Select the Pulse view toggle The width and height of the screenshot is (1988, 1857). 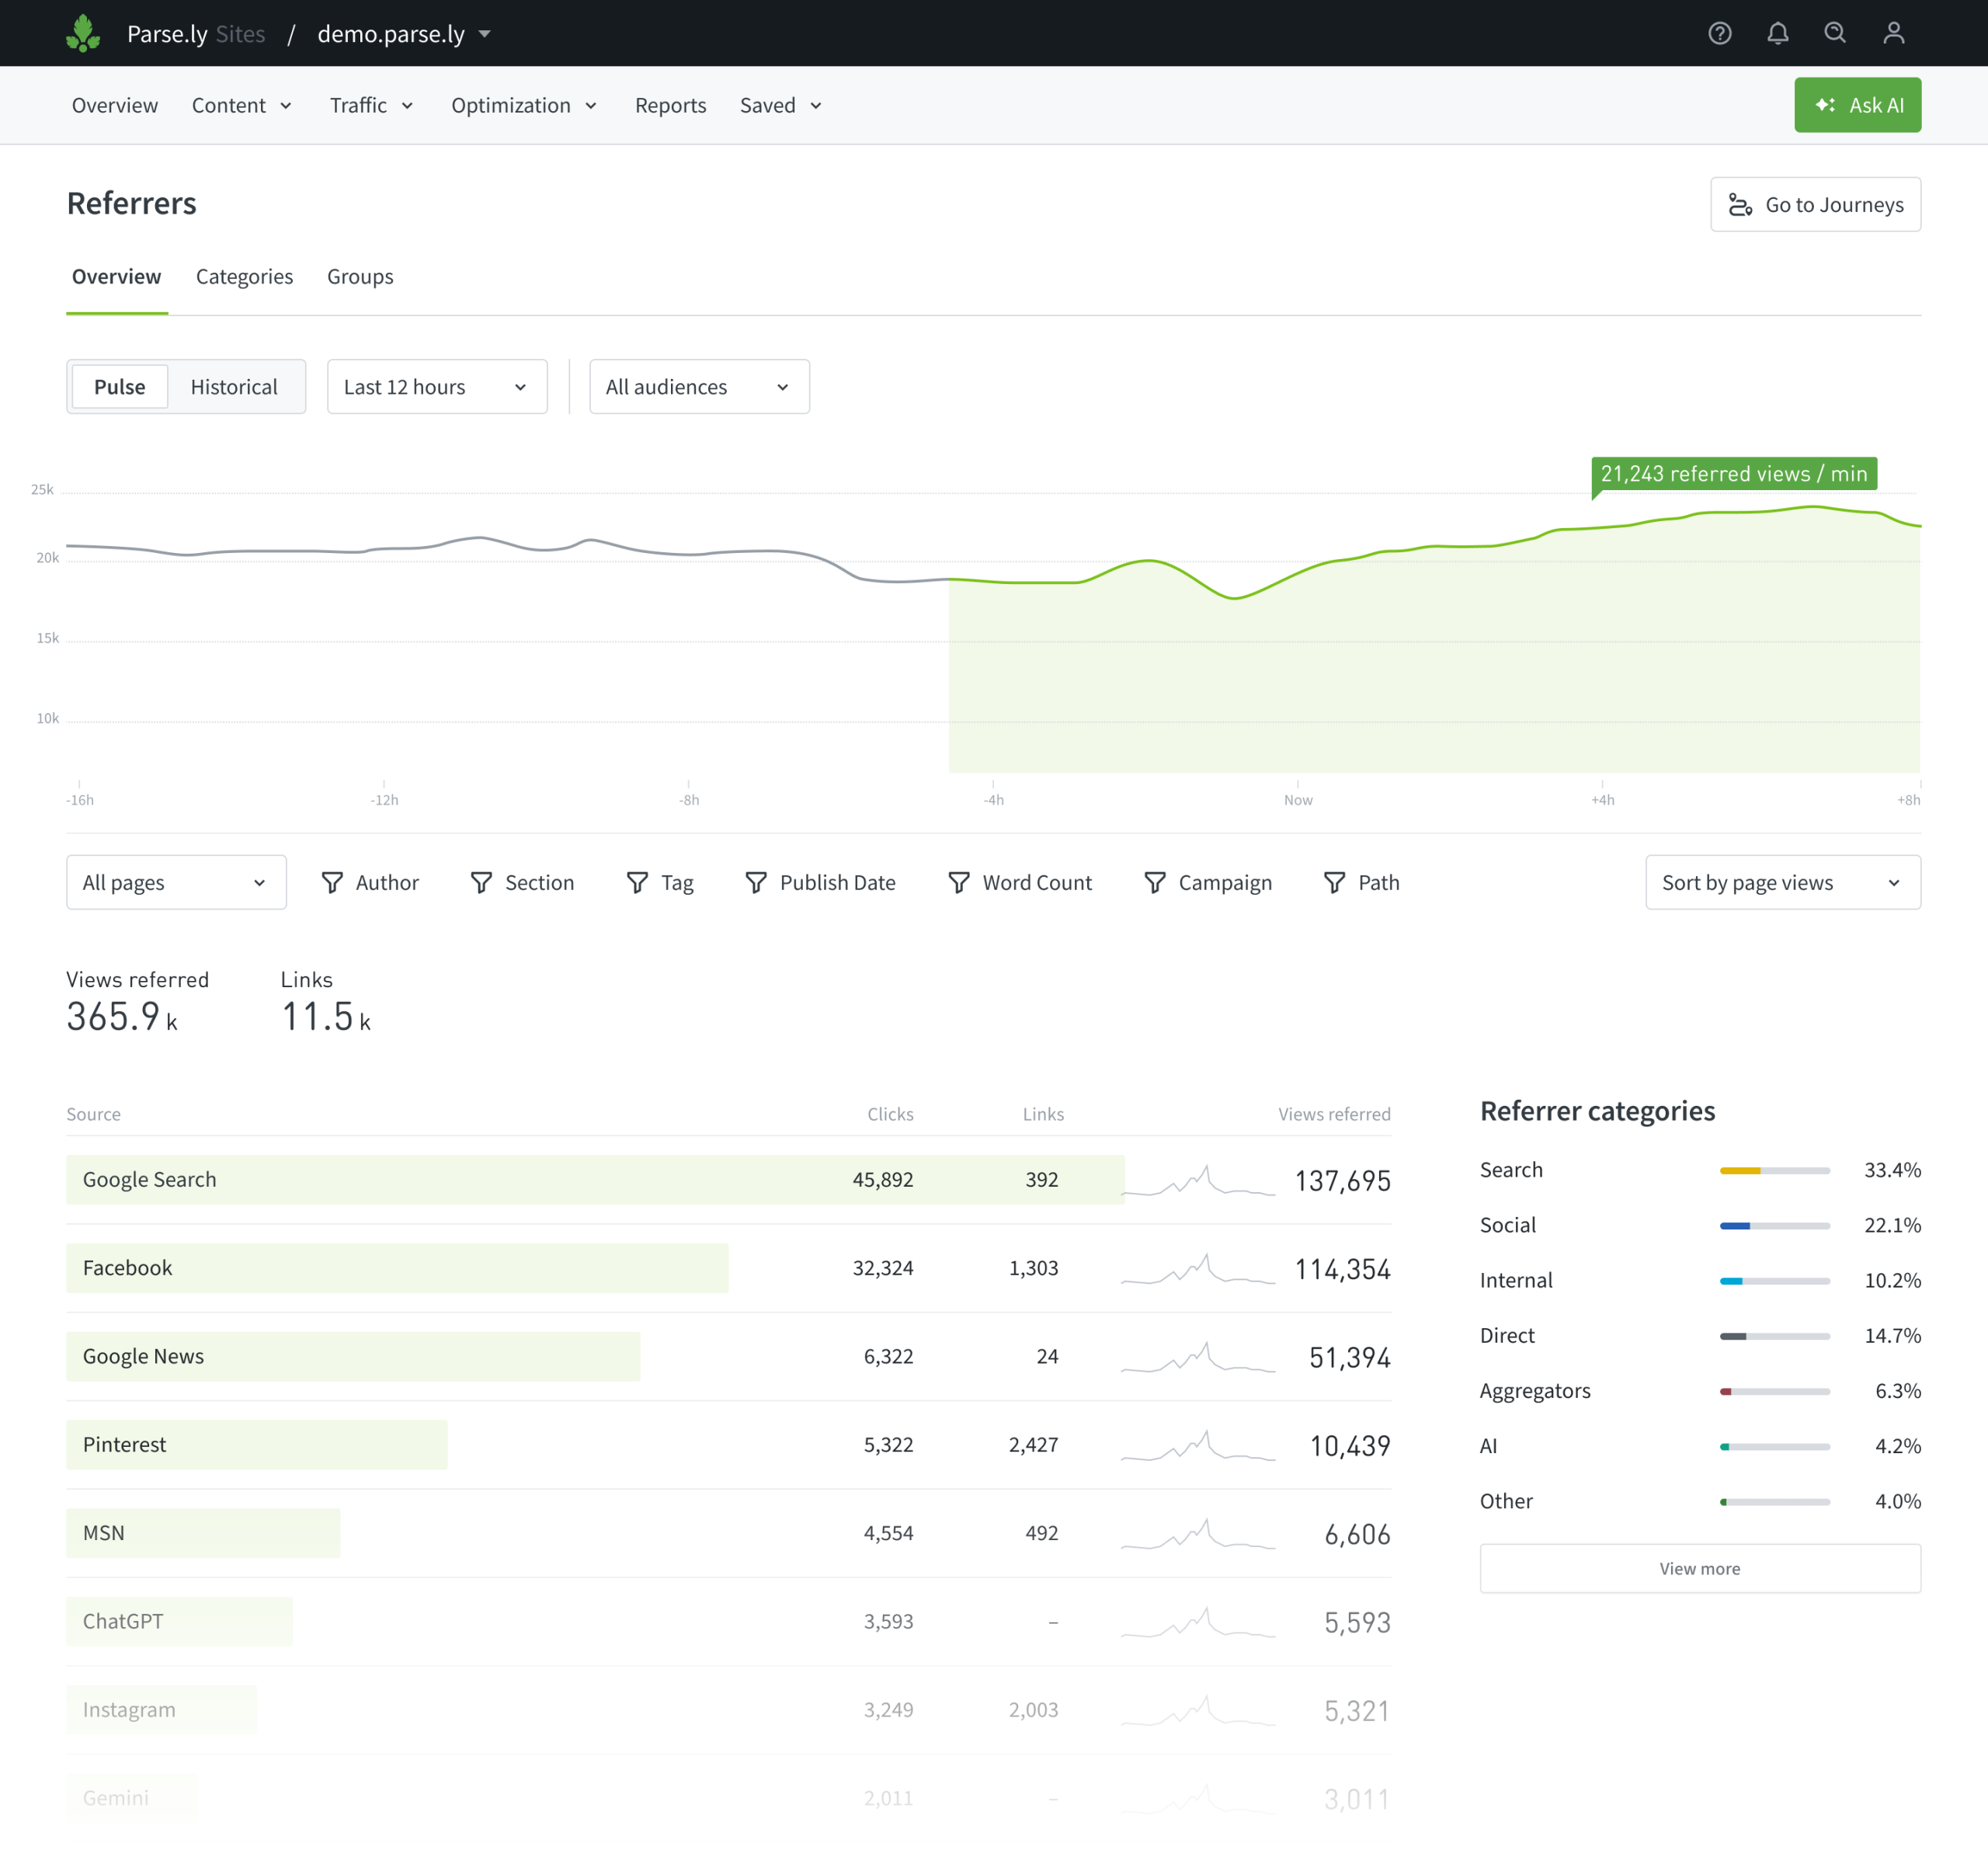[120, 387]
